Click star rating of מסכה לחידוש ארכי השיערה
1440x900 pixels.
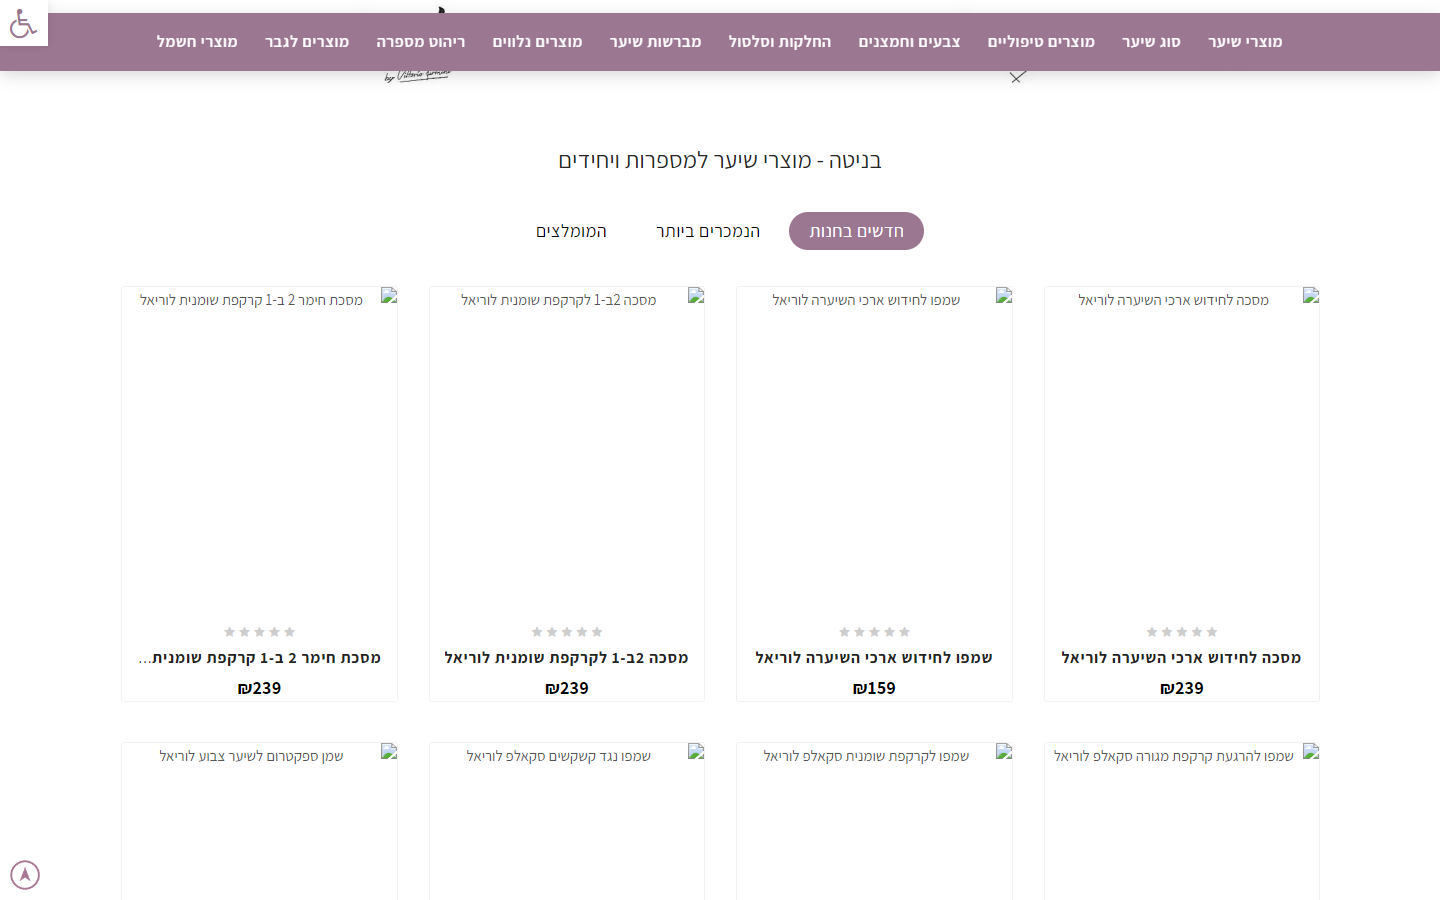point(1181,632)
